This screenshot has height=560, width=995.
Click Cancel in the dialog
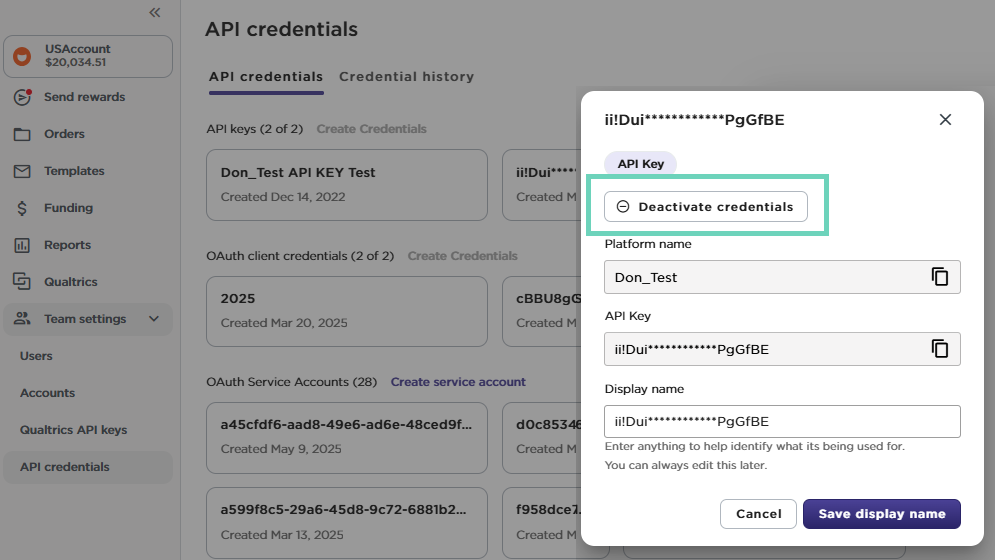coord(758,514)
